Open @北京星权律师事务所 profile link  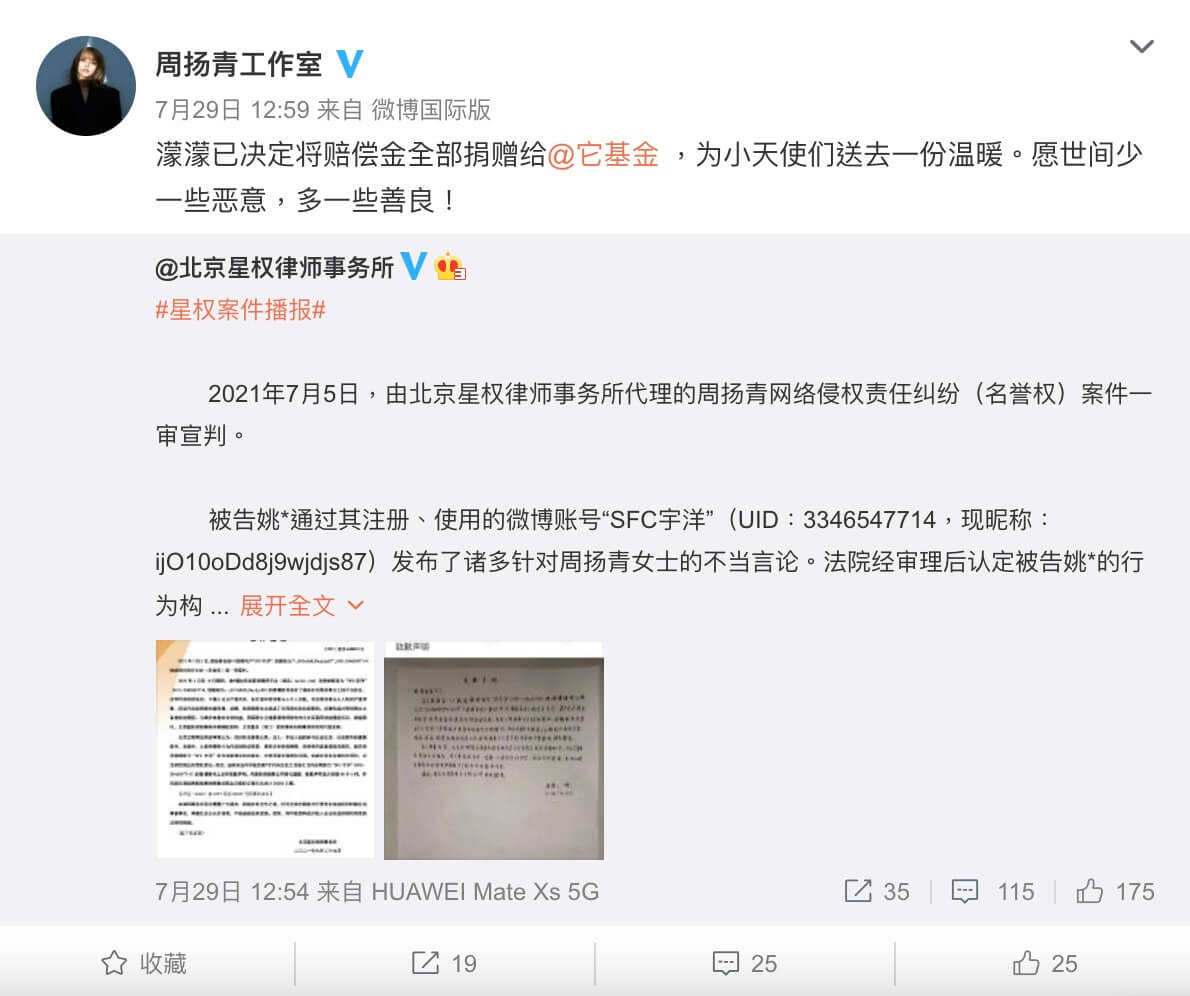tap(274, 267)
